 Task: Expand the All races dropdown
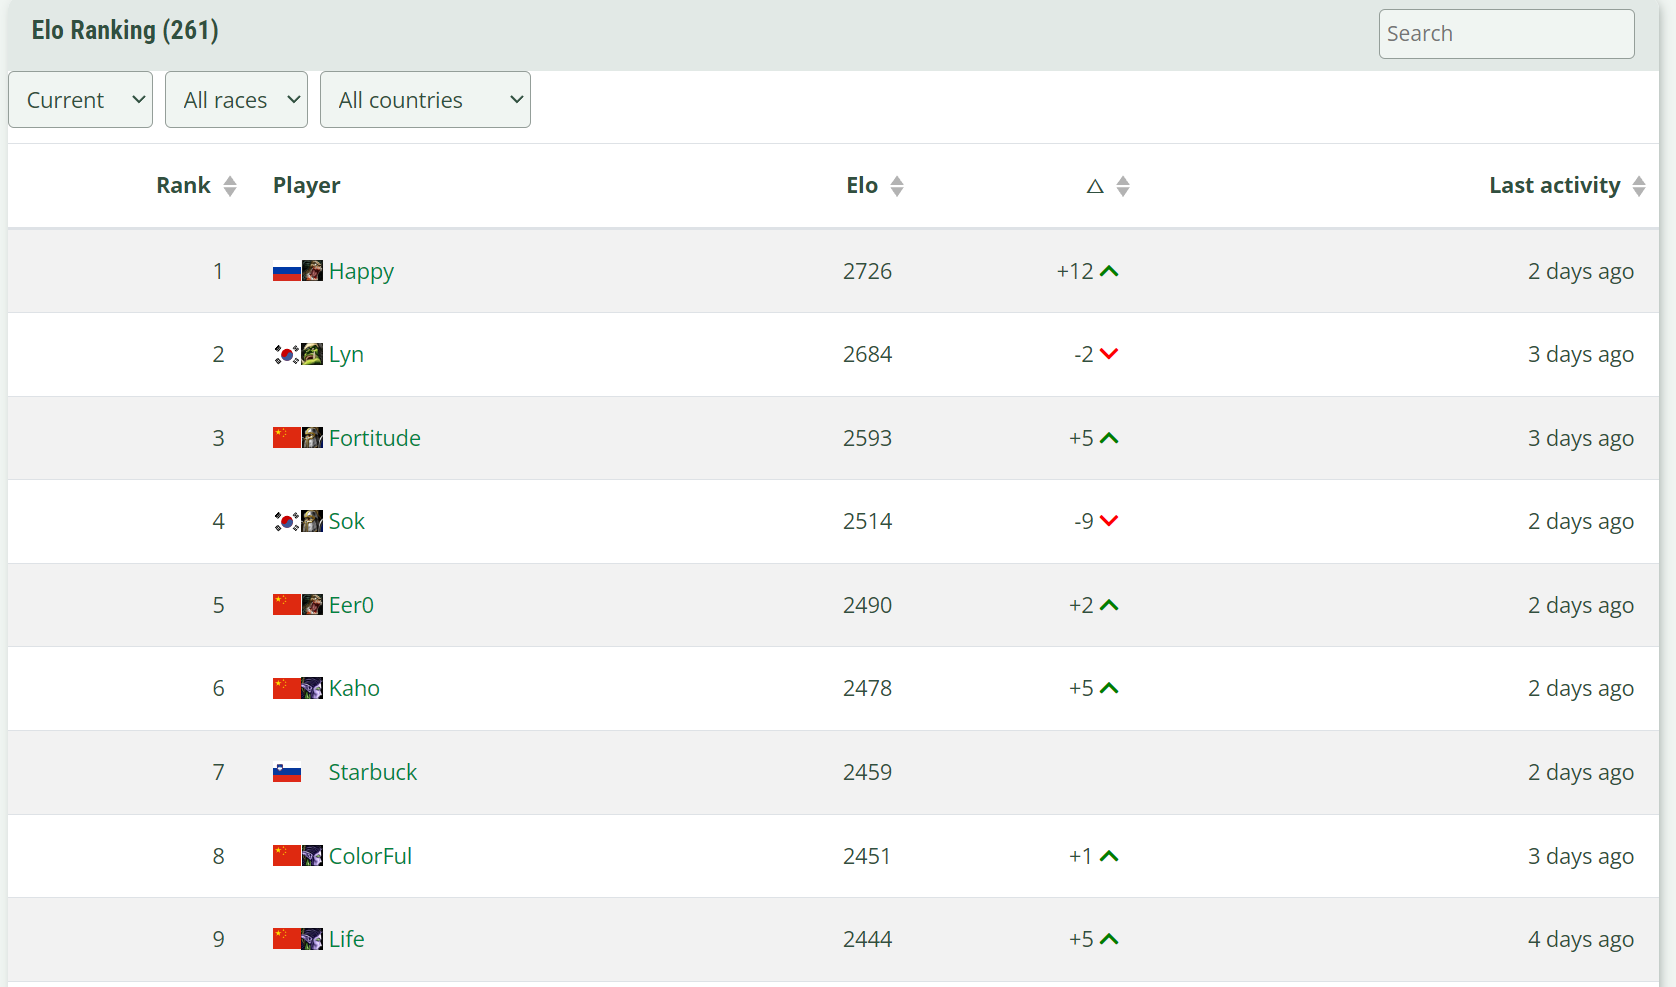[x=236, y=100]
